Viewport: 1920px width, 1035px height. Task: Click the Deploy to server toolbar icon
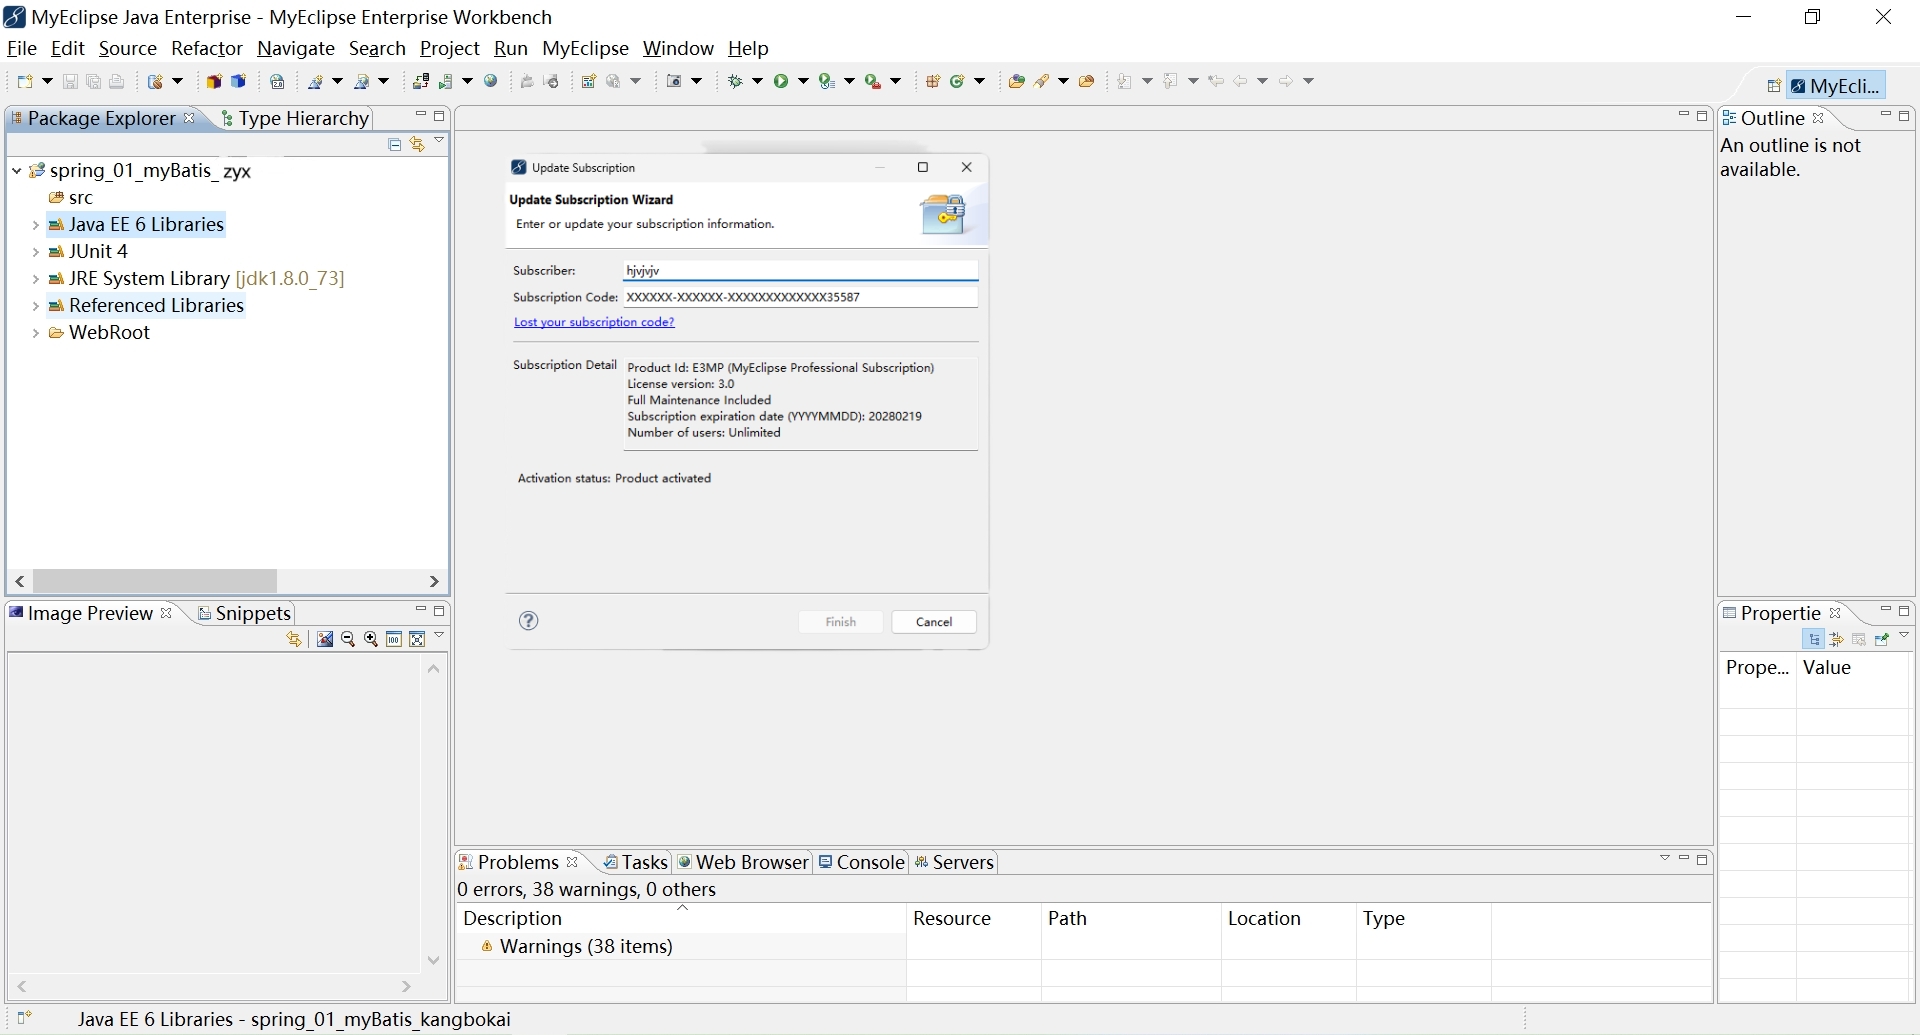421,81
